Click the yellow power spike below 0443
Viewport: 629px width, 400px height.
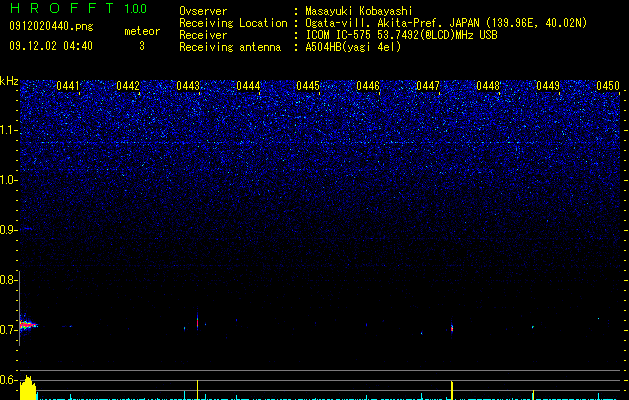197,390
